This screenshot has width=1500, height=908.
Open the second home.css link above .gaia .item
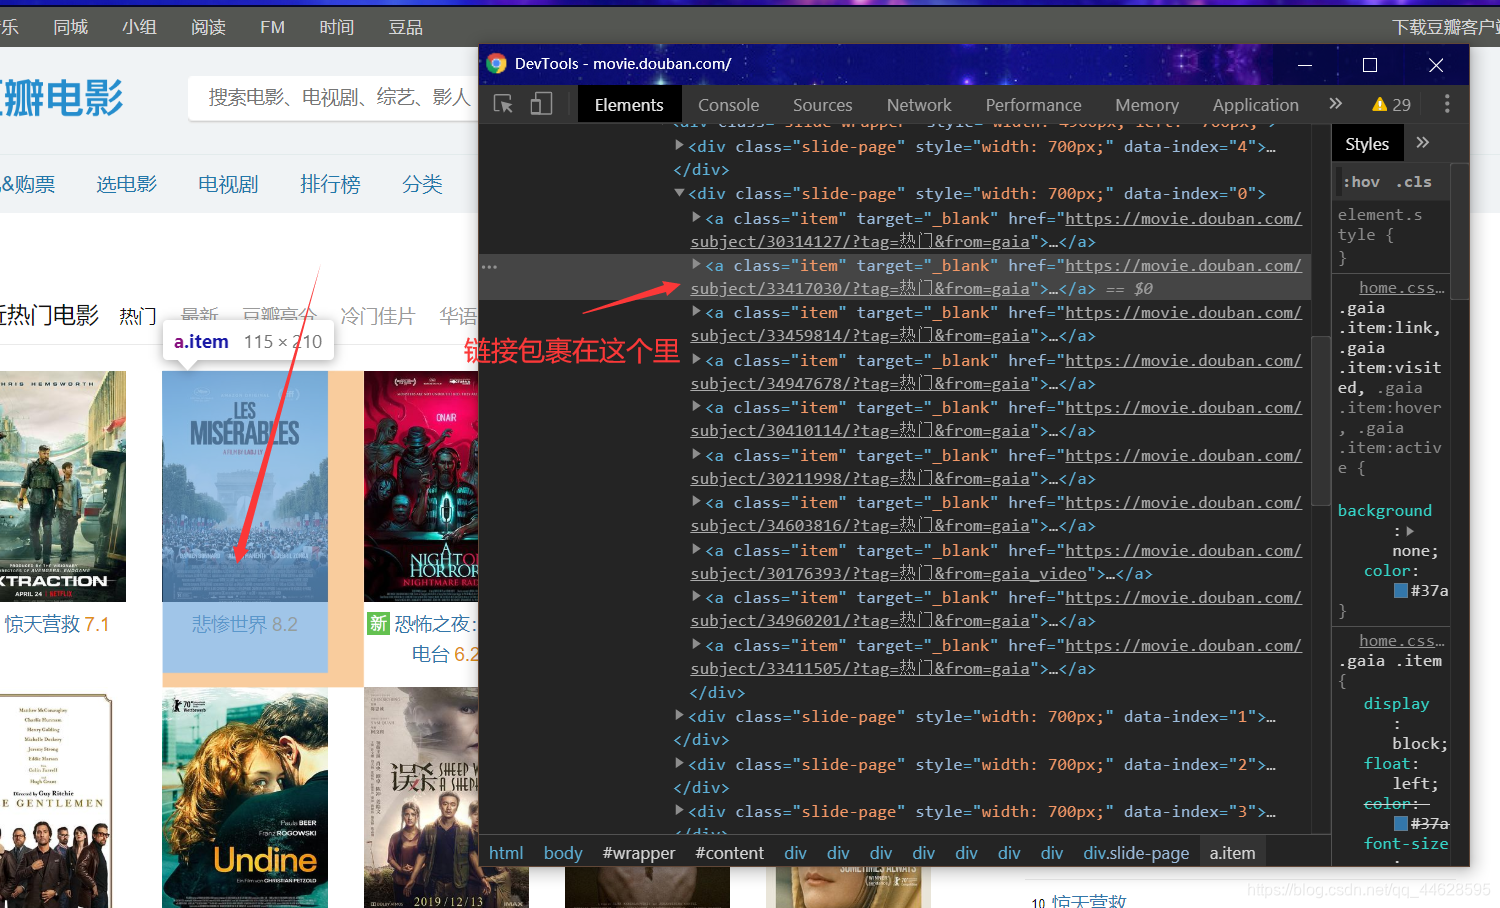[1402, 641]
